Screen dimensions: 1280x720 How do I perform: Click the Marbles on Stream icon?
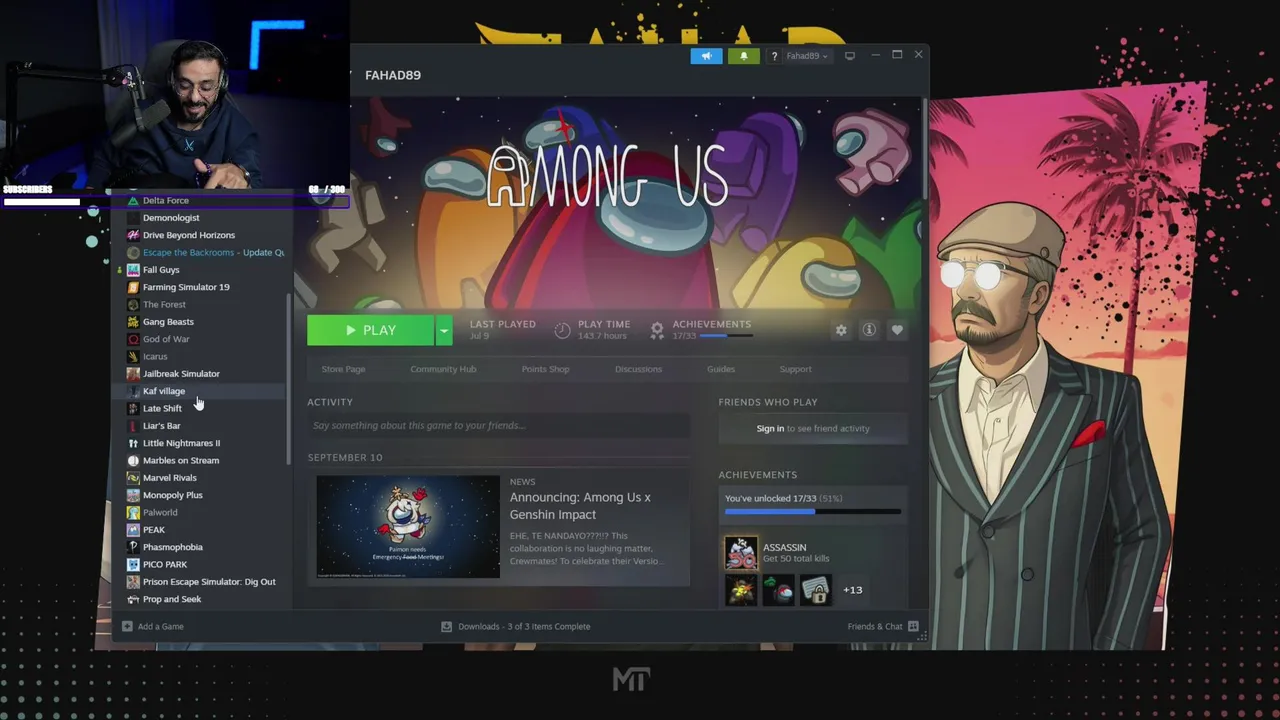[133, 461]
